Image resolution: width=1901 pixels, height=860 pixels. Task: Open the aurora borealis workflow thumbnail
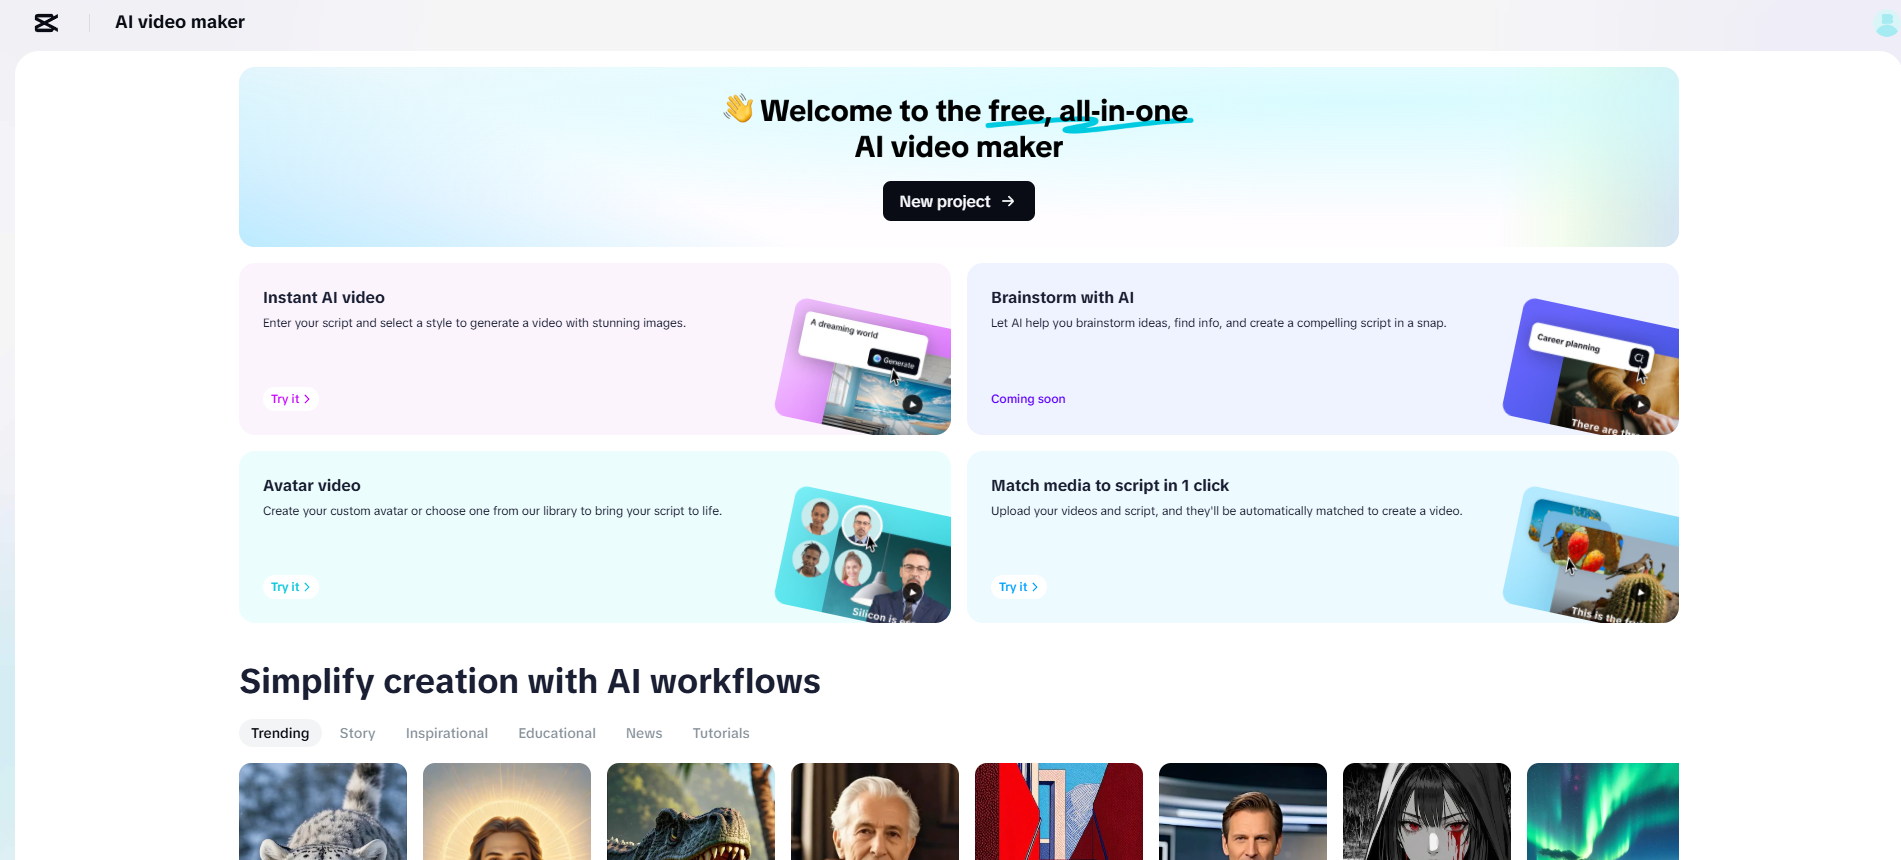(1603, 811)
